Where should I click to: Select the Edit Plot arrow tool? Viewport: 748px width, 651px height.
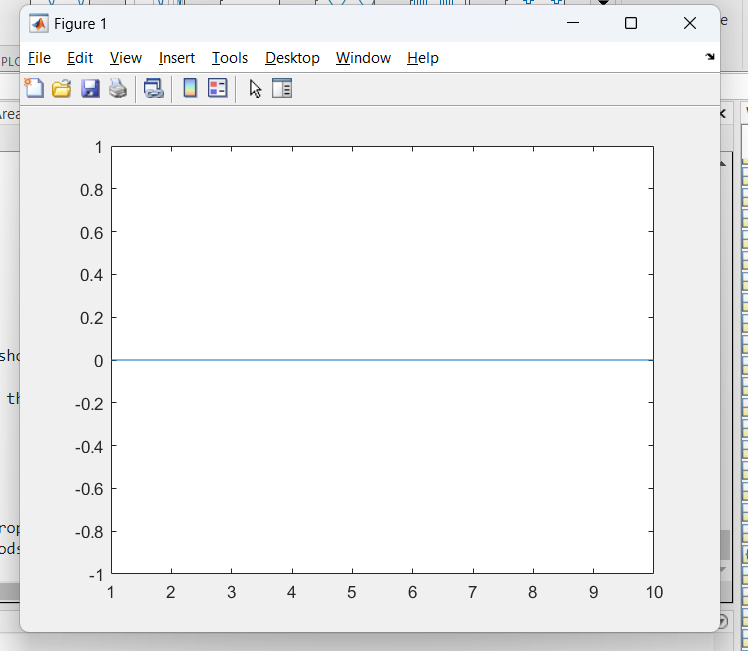point(255,89)
